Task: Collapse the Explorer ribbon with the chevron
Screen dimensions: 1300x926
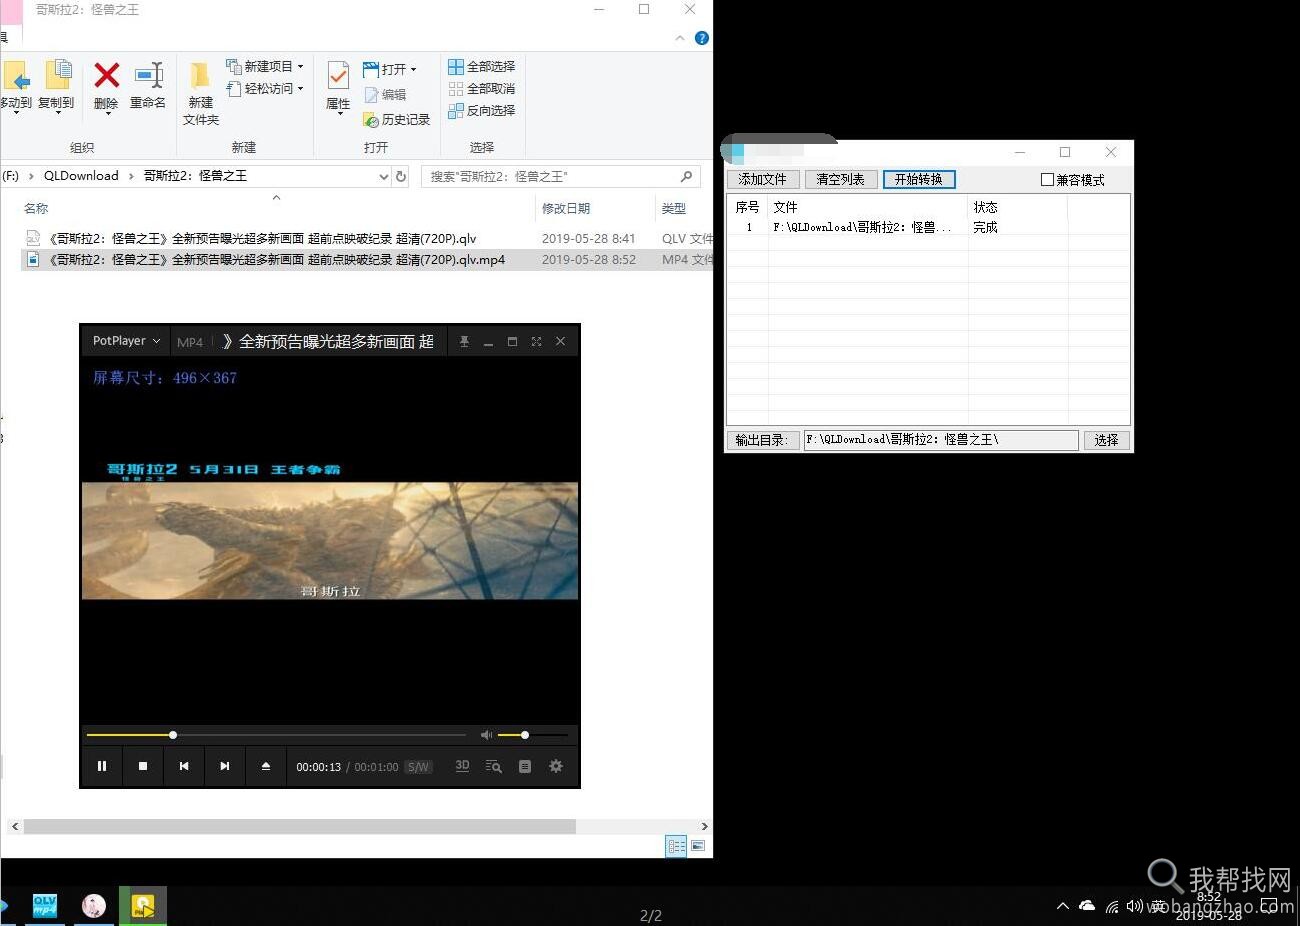Action: (680, 38)
